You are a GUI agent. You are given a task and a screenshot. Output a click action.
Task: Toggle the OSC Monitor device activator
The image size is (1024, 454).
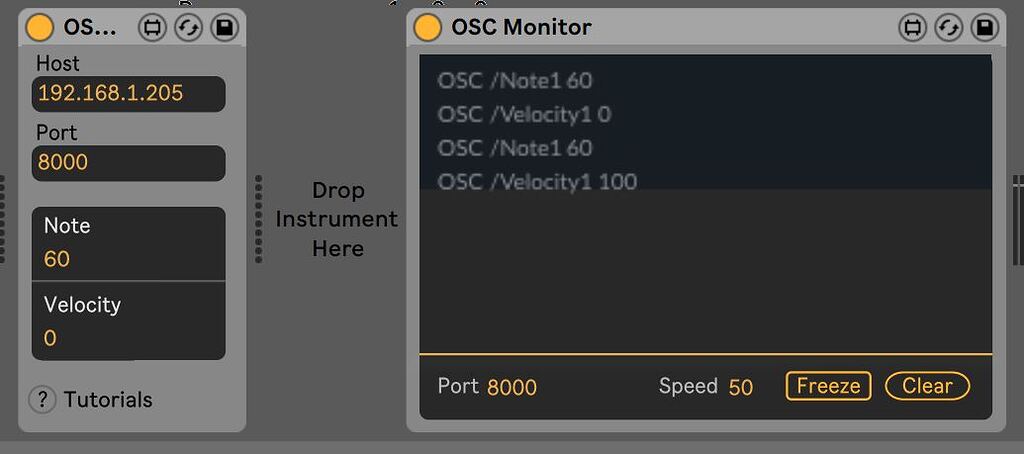tap(428, 27)
